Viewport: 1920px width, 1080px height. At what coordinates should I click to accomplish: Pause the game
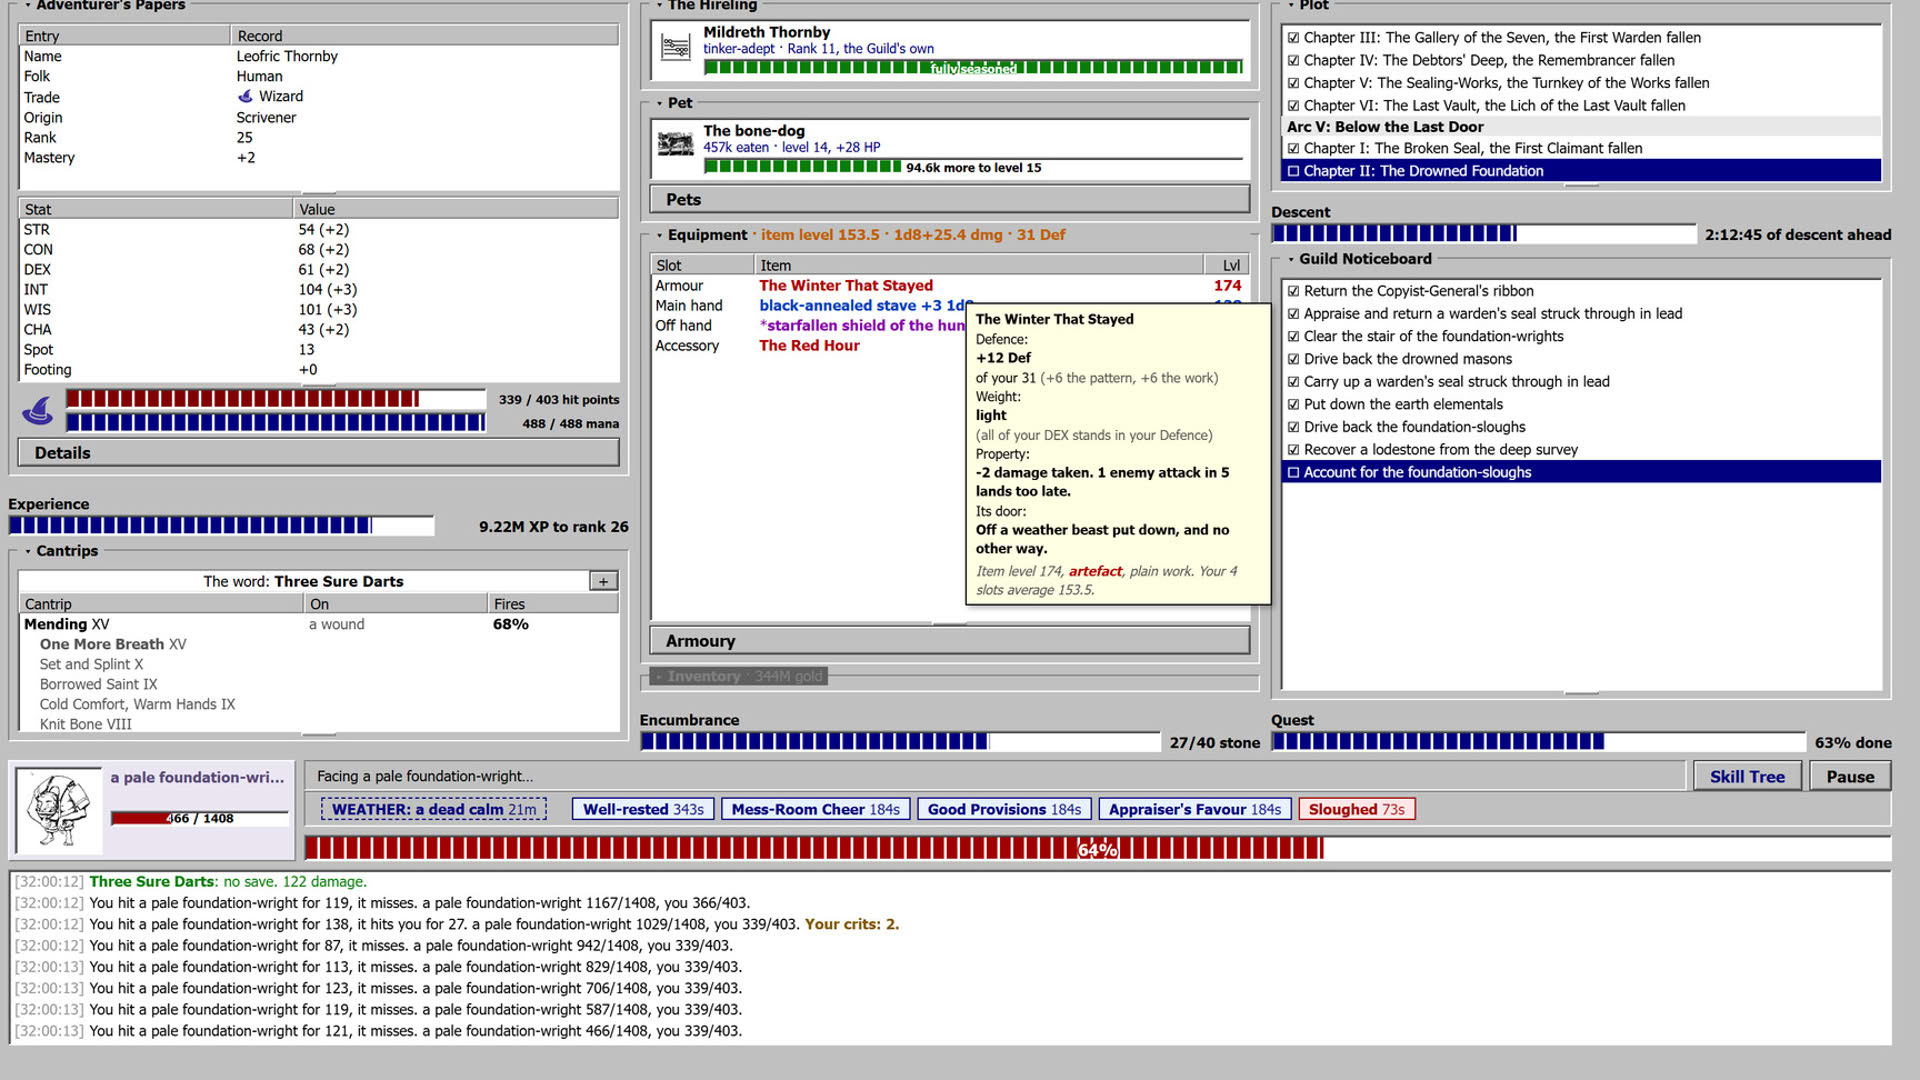point(1850,777)
